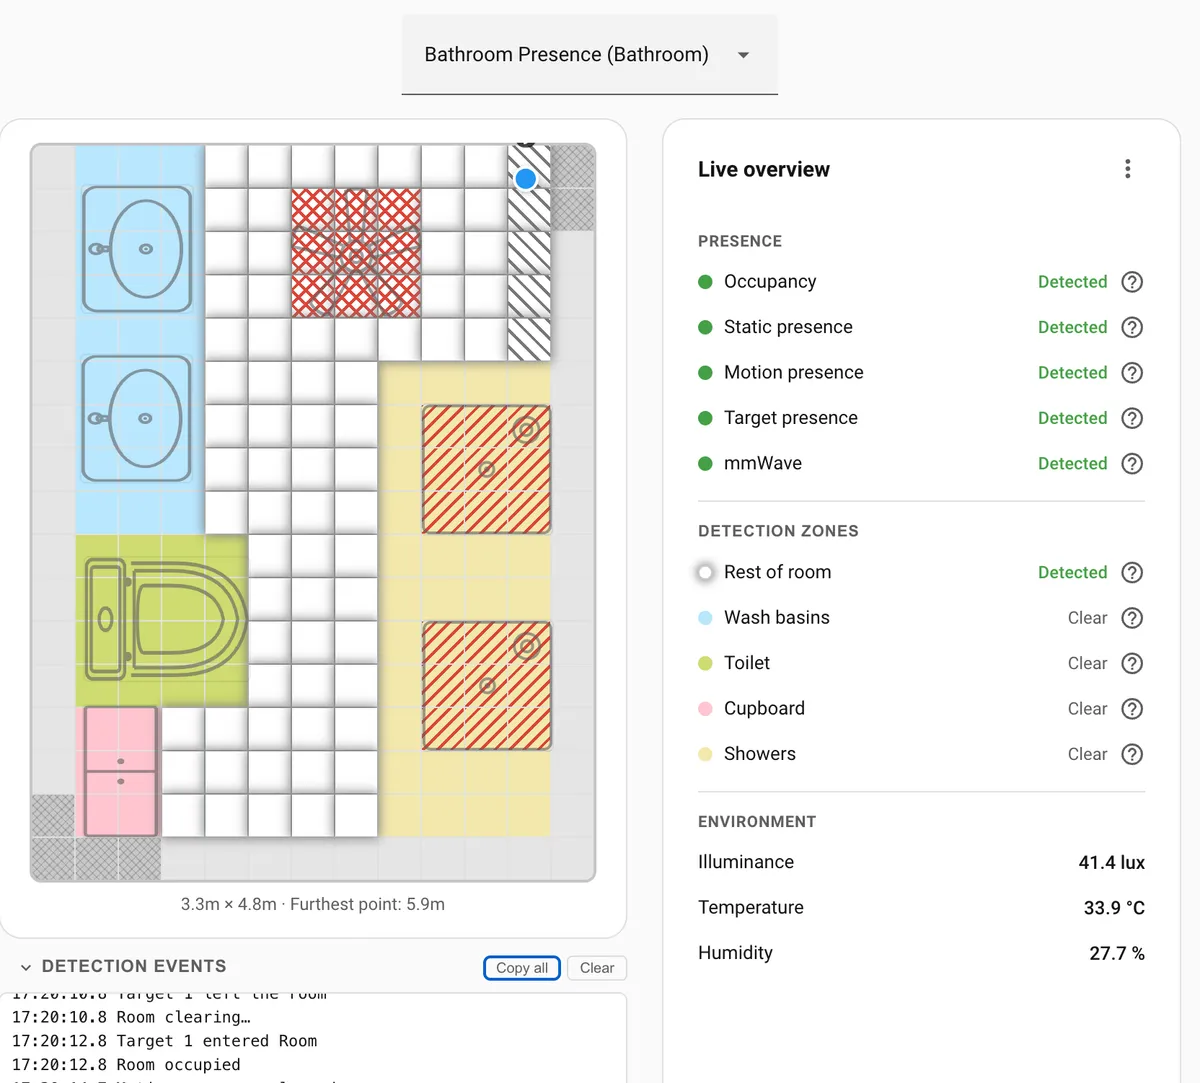Click the Showers yellow color dot
The image size is (1200, 1083).
pyautogui.click(x=705, y=754)
